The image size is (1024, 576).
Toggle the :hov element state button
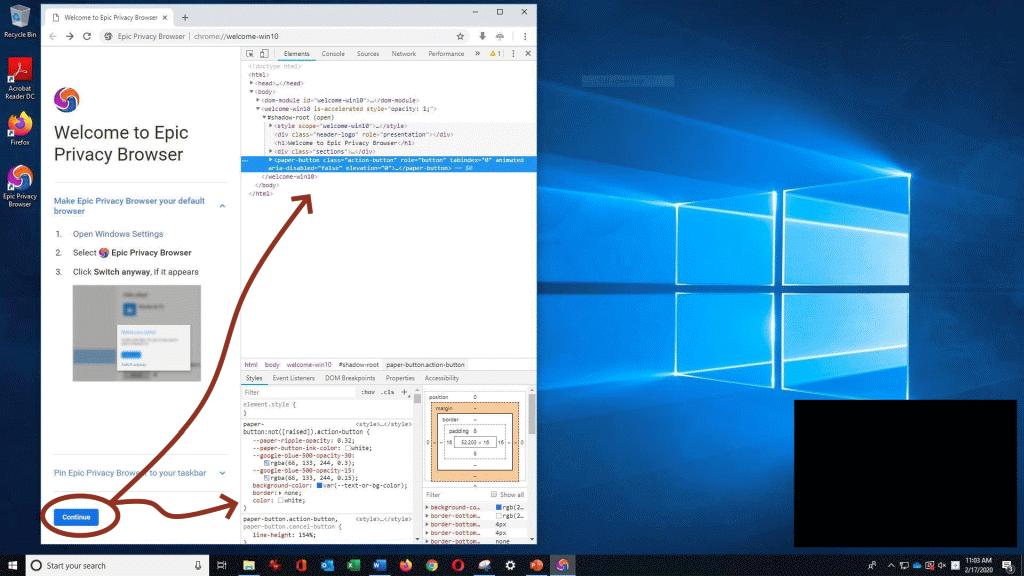click(x=368, y=392)
